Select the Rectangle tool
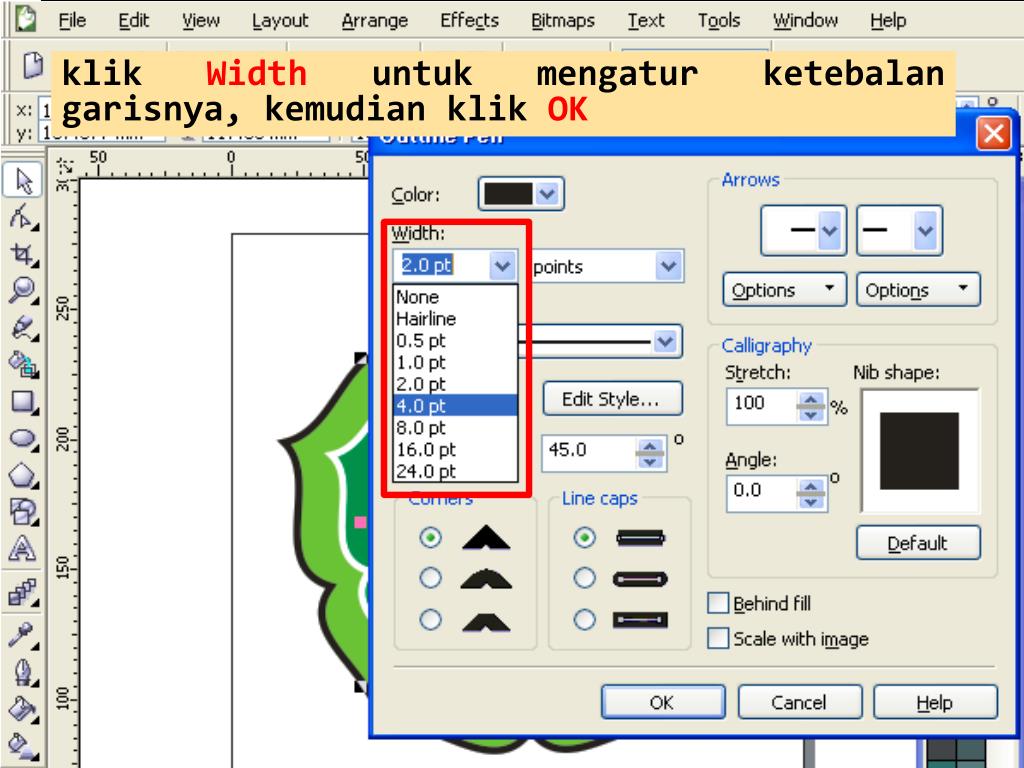This screenshot has width=1024, height=768. click(24, 402)
